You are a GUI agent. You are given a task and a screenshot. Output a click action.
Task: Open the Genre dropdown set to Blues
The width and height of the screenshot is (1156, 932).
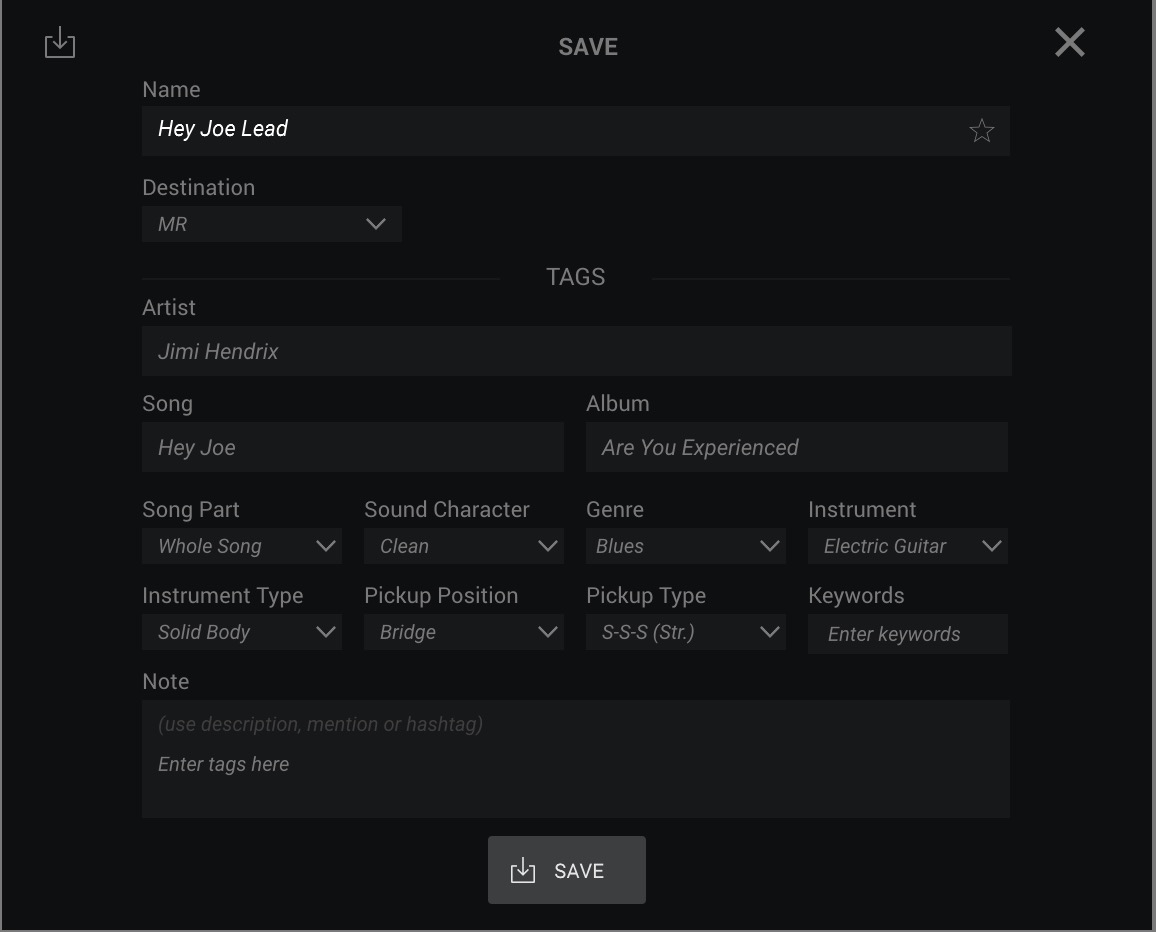coord(686,546)
